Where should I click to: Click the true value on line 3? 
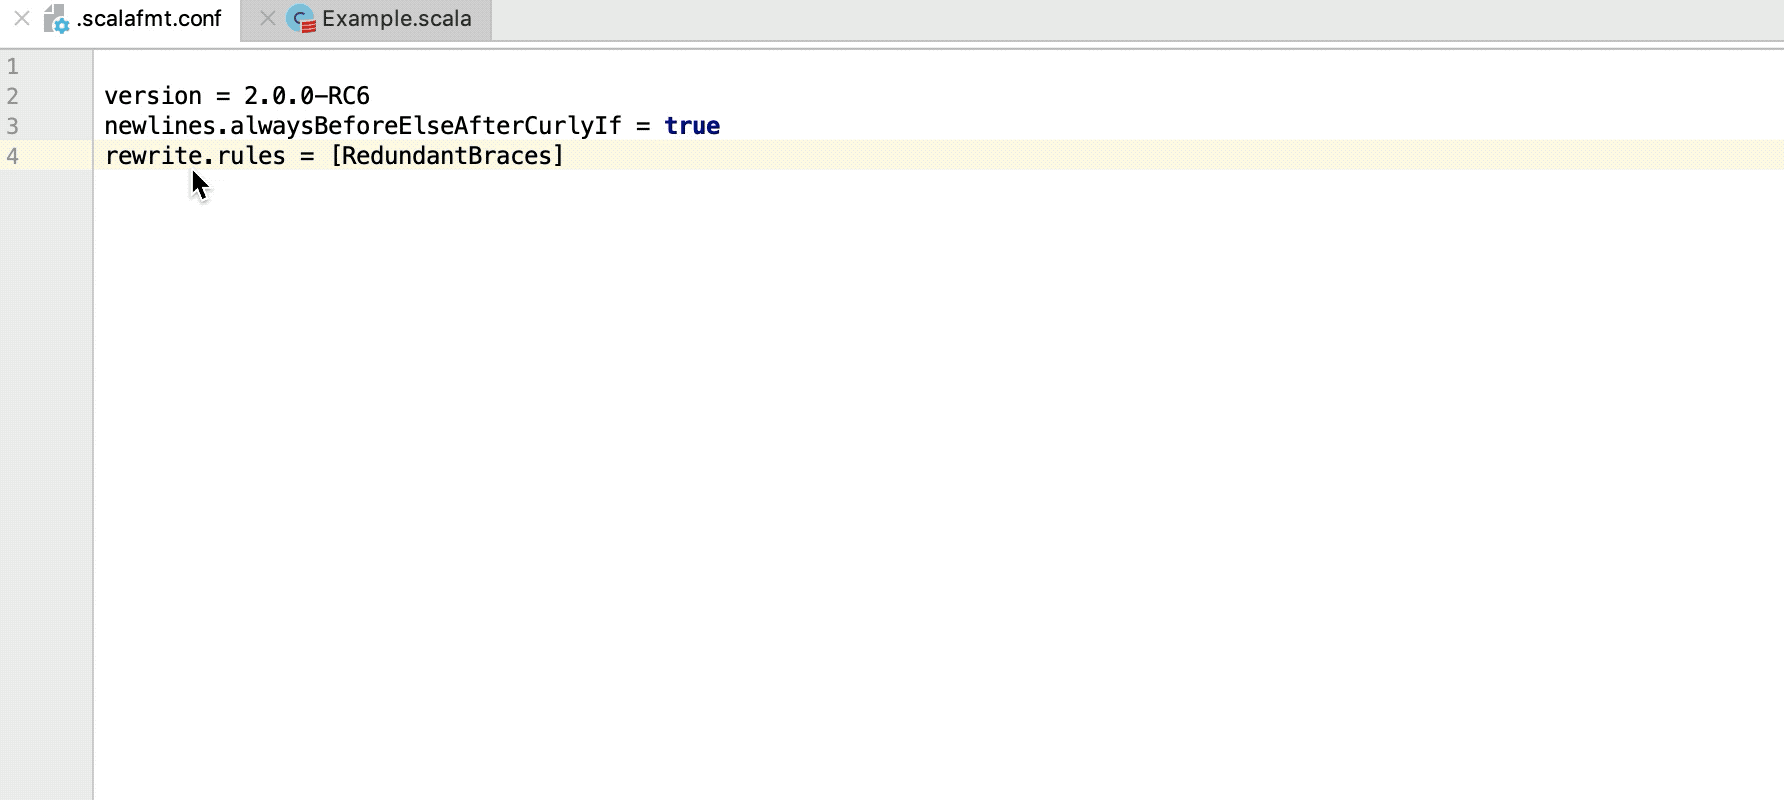pyautogui.click(x=692, y=126)
